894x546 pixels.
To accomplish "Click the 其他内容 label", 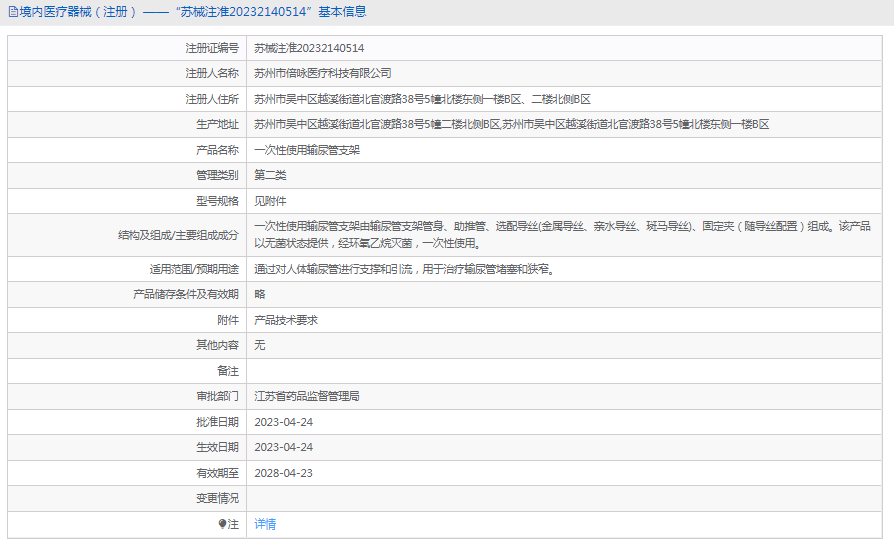I will coord(217,345).
